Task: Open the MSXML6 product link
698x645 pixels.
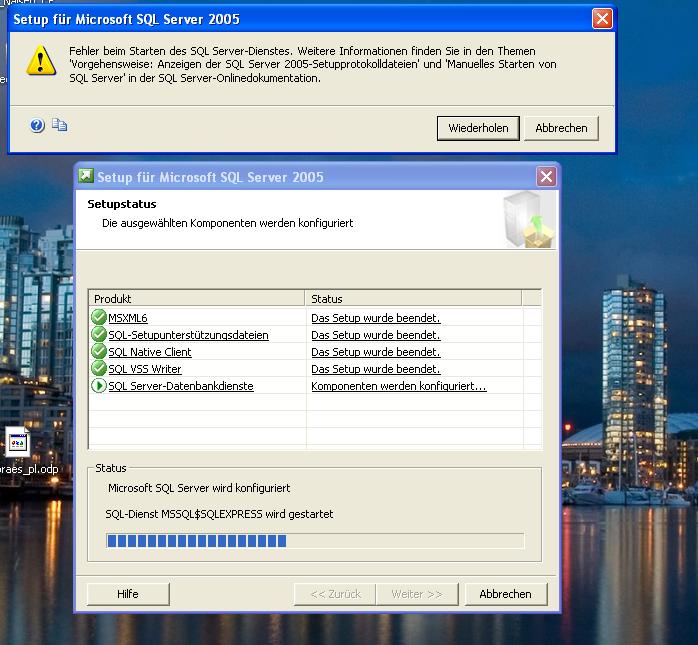Action: click(x=128, y=318)
